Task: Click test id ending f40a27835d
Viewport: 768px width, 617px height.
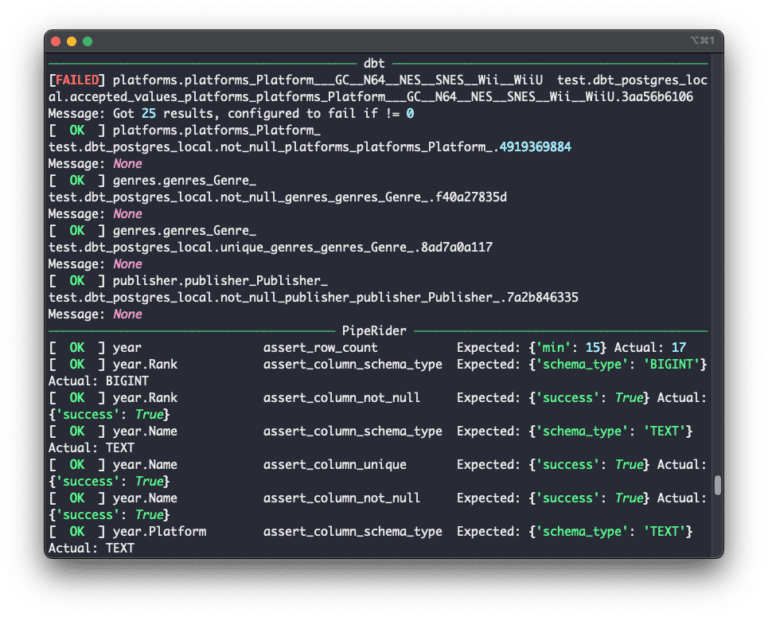Action: (x=278, y=197)
